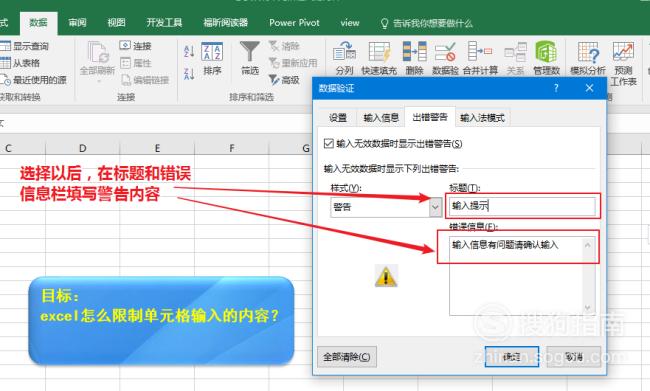Select column E header
Screen dimensions: 650x391
point(157,148)
